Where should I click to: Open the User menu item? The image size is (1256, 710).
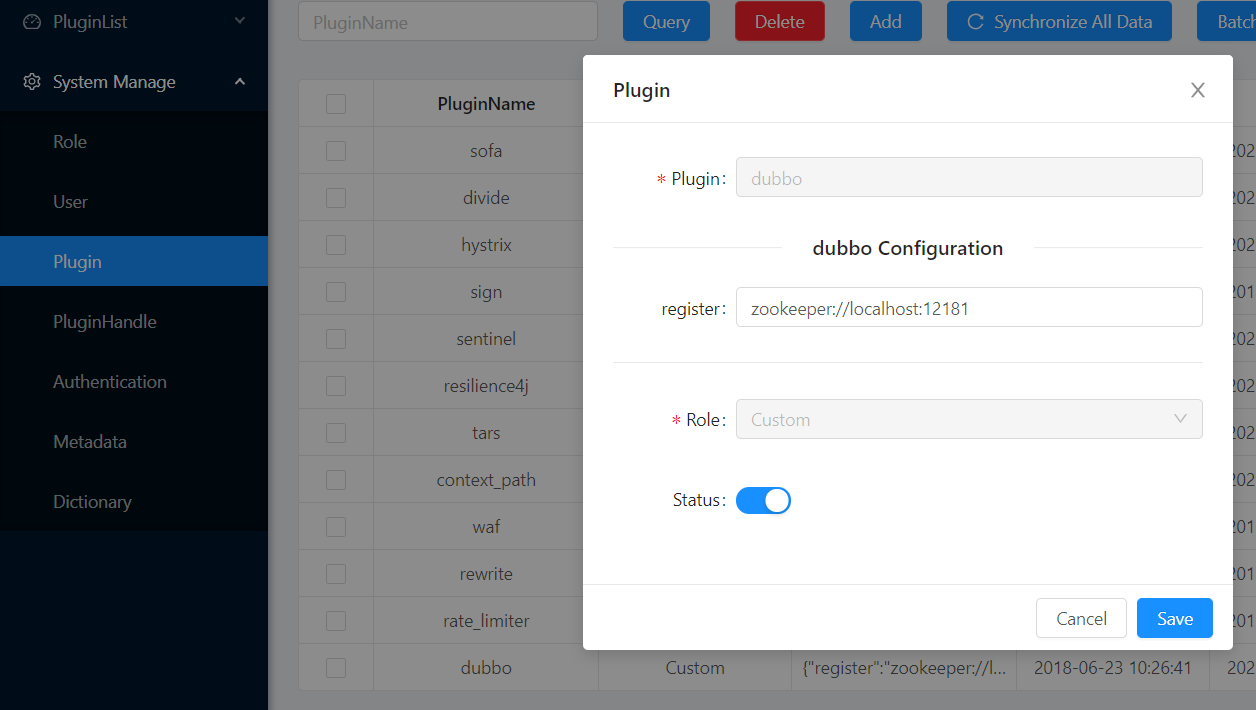(x=134, y=202)
